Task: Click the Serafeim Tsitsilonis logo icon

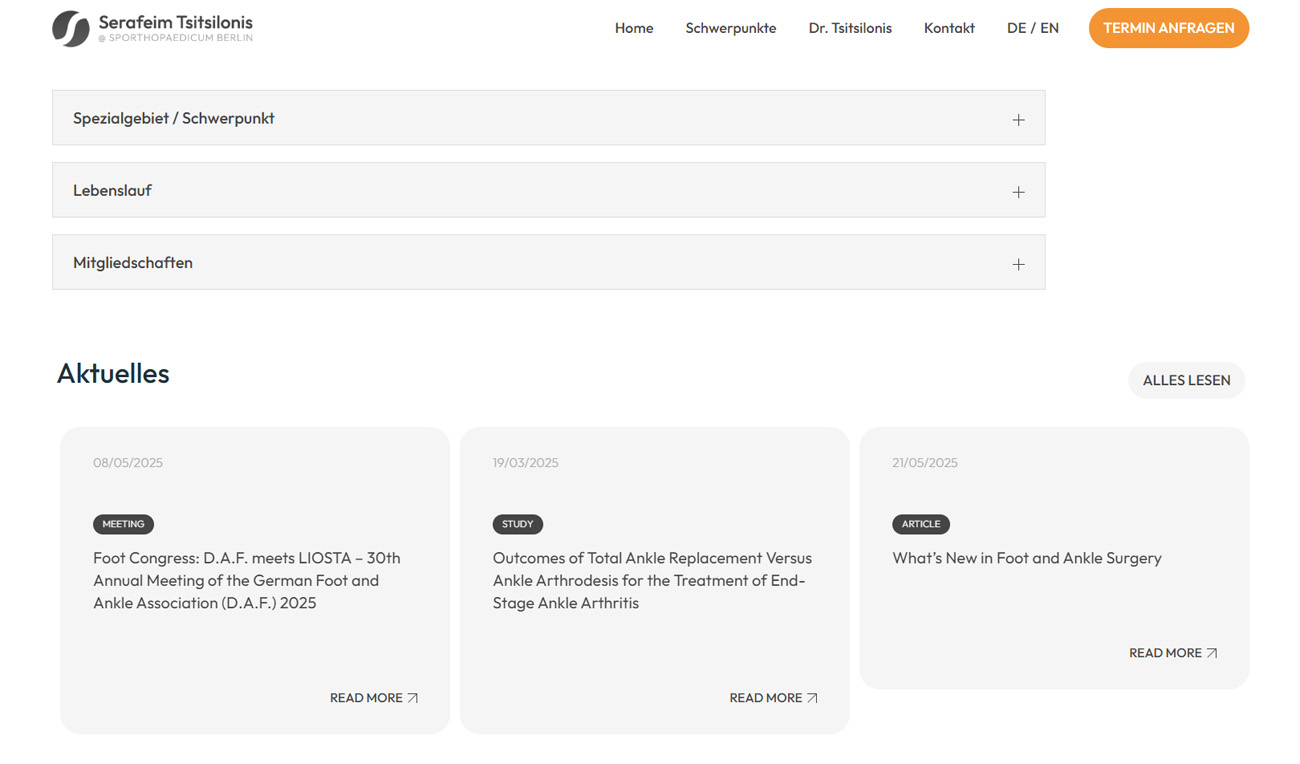Action: [71, 29]
